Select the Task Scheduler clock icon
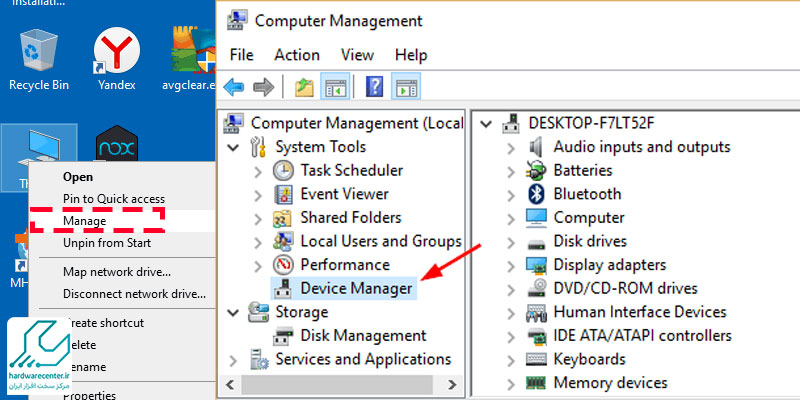This screenshot has height=400, width=800. coord(285,170)
